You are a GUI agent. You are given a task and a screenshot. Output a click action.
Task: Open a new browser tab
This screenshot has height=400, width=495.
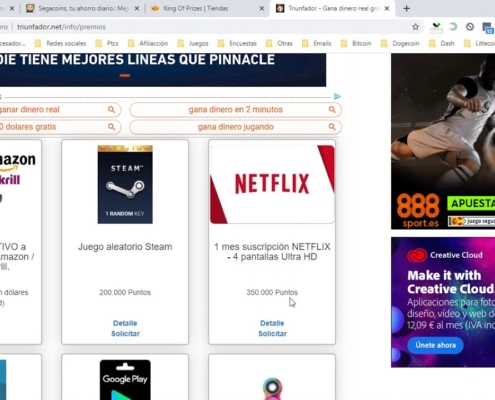point(406,9)
